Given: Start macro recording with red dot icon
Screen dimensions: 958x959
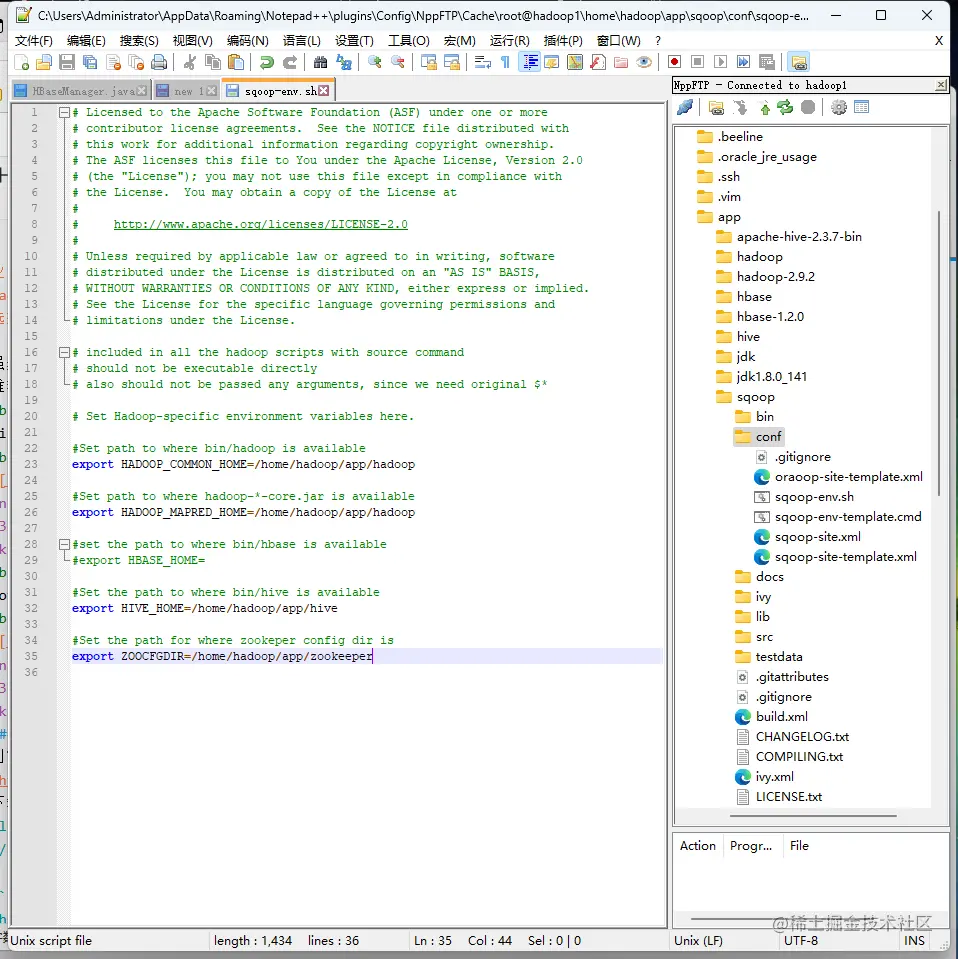Looking at the screenshot, I should point(674,62).
